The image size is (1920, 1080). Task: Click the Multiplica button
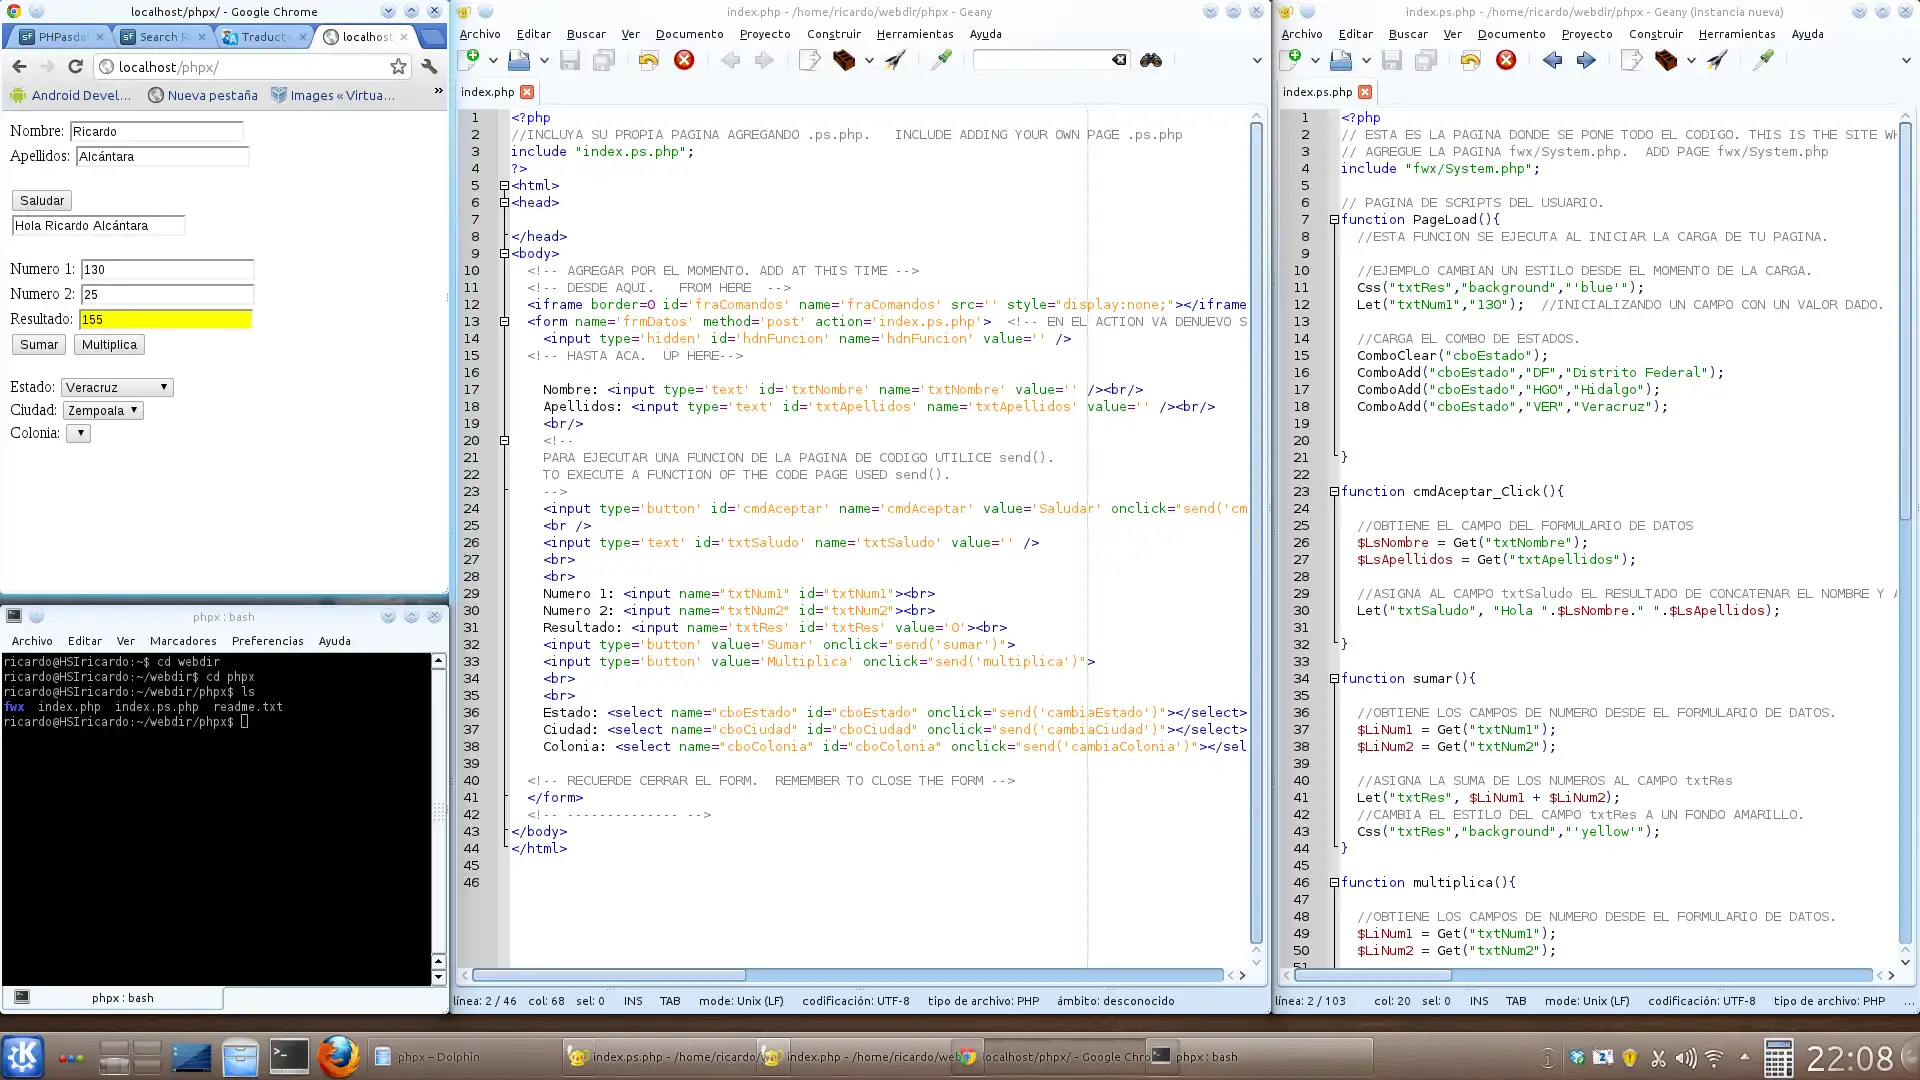109,345
